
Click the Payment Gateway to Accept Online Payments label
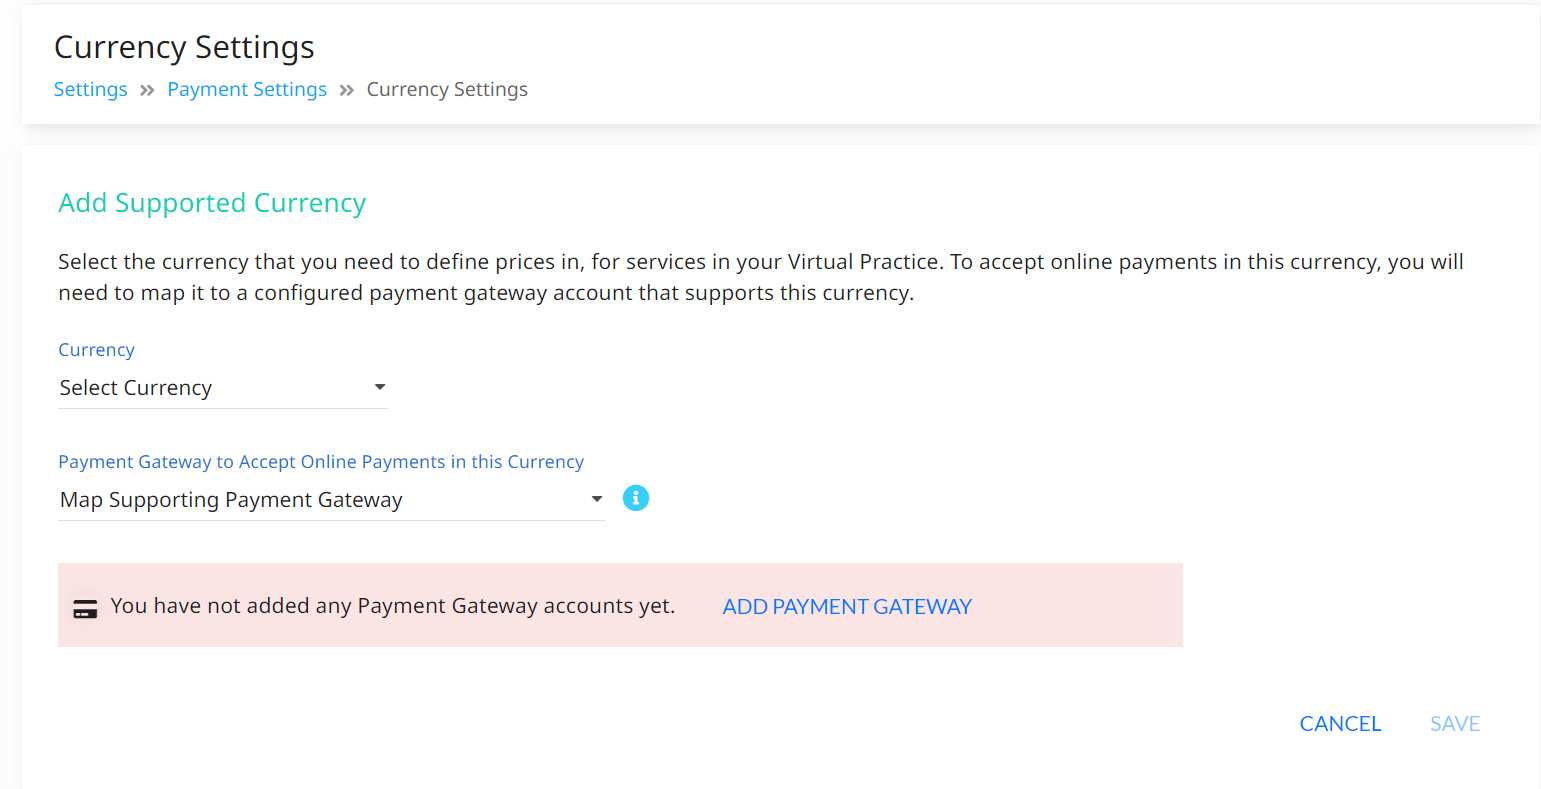tap(321, 462)
